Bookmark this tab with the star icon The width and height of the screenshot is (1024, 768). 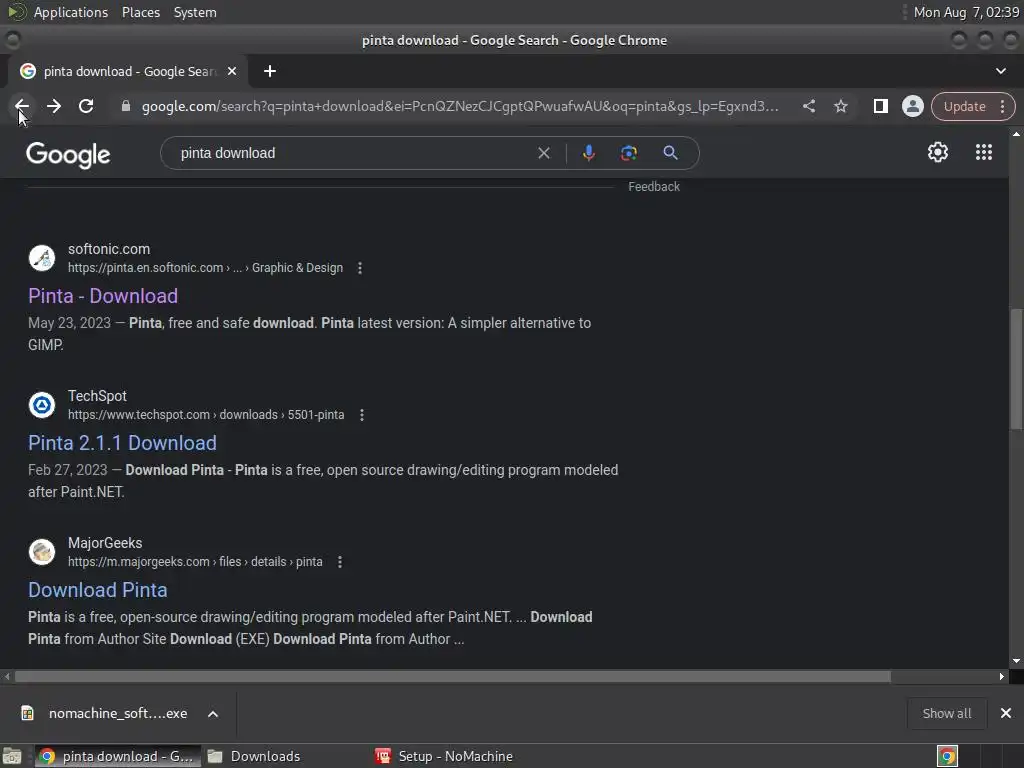click(x=840, y=106)
